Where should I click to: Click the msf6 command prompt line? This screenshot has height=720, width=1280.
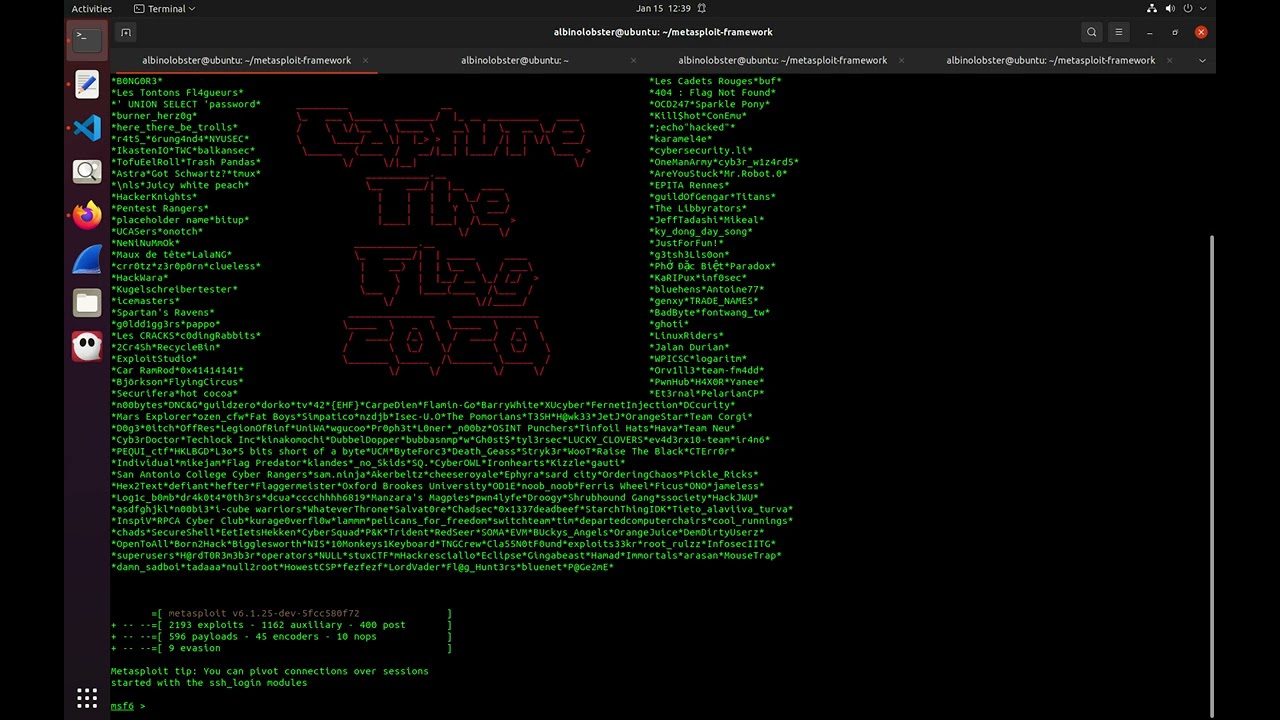pyautogui.click(x=128, y=706)
